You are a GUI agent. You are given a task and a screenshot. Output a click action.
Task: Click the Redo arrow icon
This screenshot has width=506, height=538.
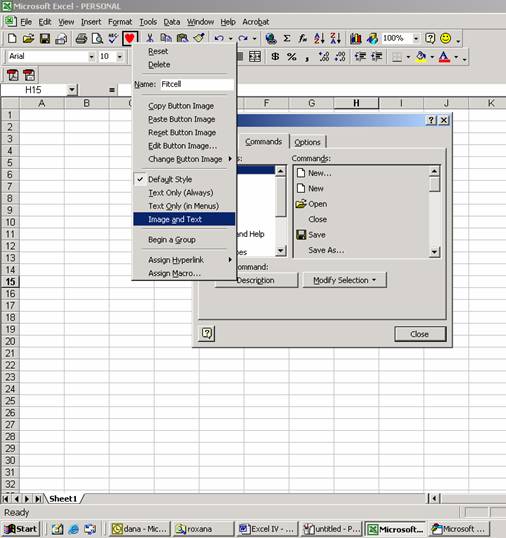pos(243,38)
